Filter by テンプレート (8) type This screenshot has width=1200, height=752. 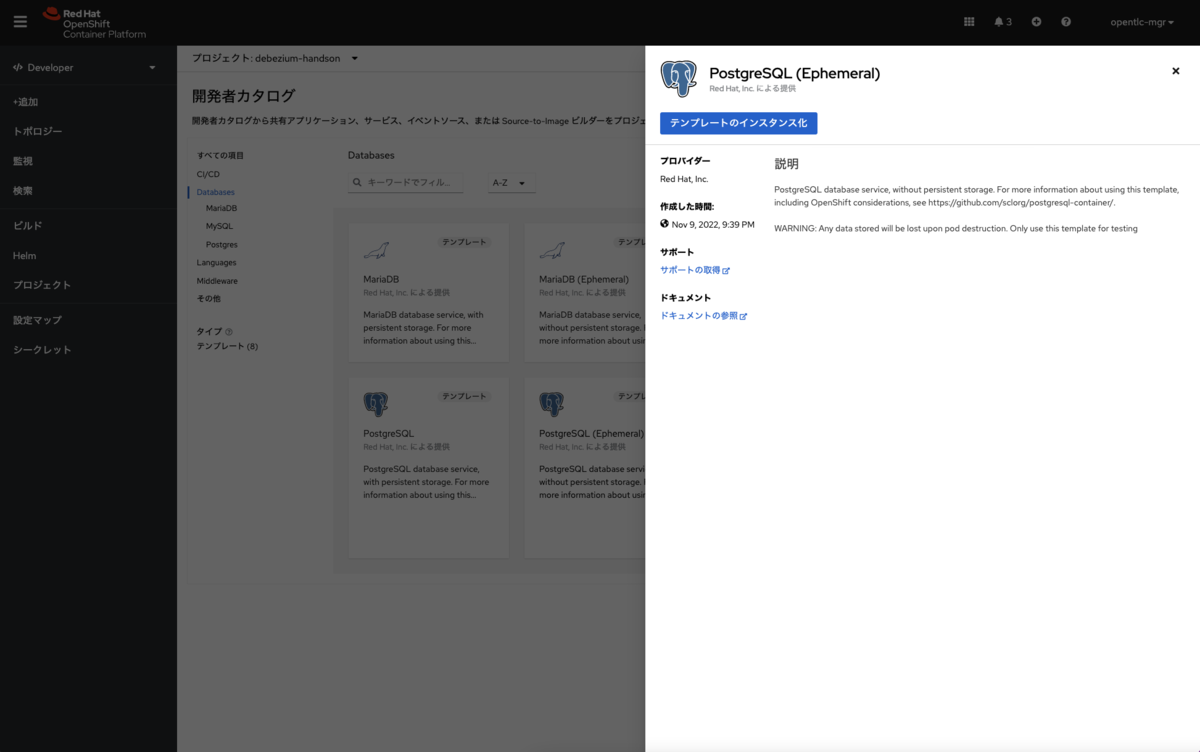pos(227,346)
